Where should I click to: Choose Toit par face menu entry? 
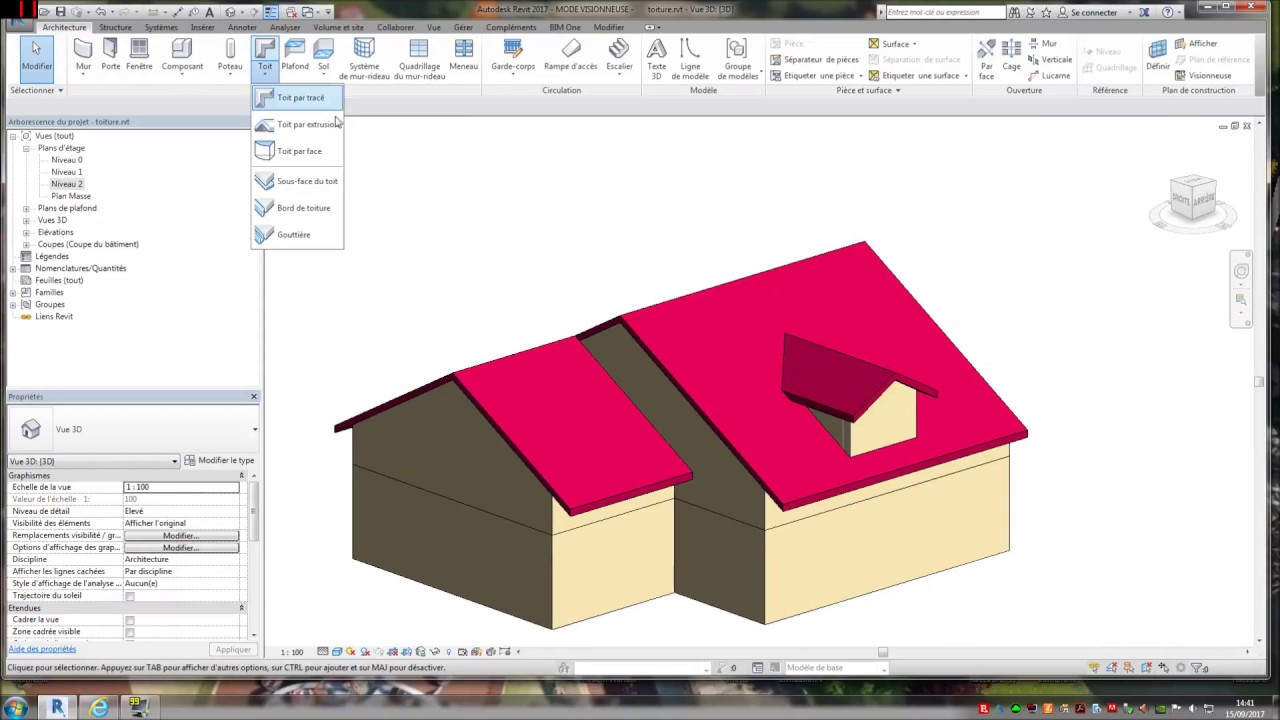[298, 151]
